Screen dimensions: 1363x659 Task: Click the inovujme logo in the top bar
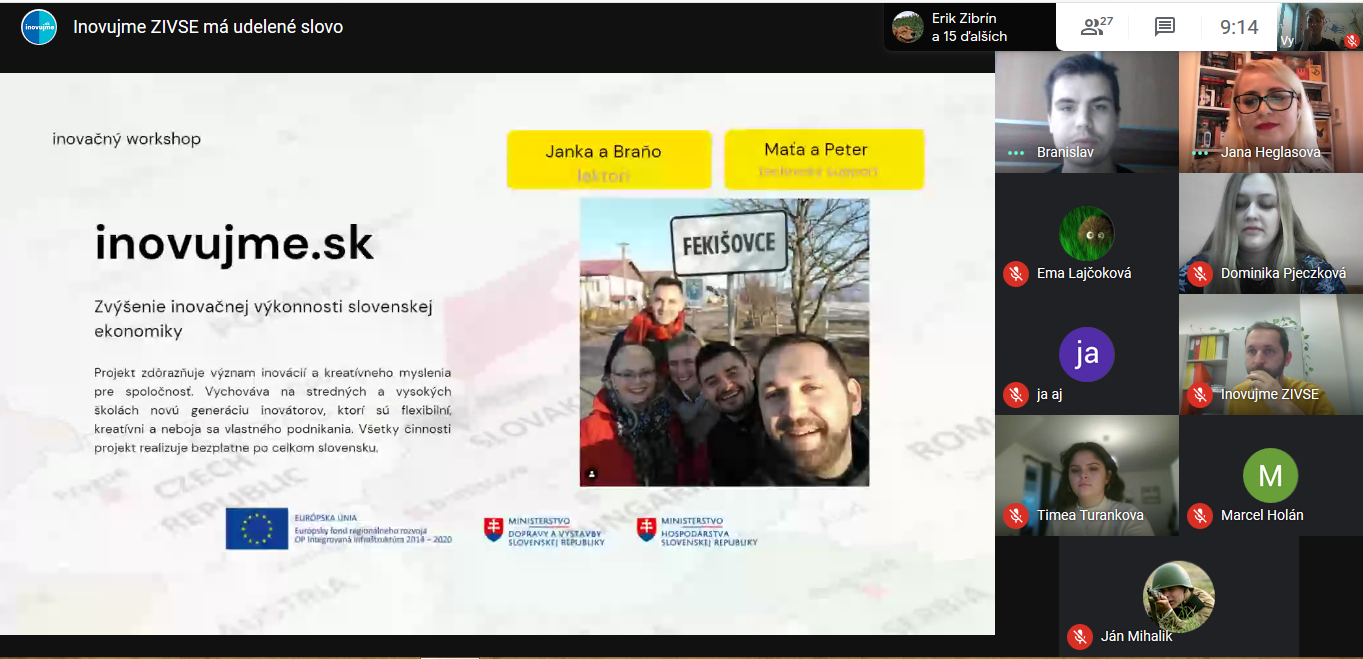pyautogui.click(x=39, y=27)
